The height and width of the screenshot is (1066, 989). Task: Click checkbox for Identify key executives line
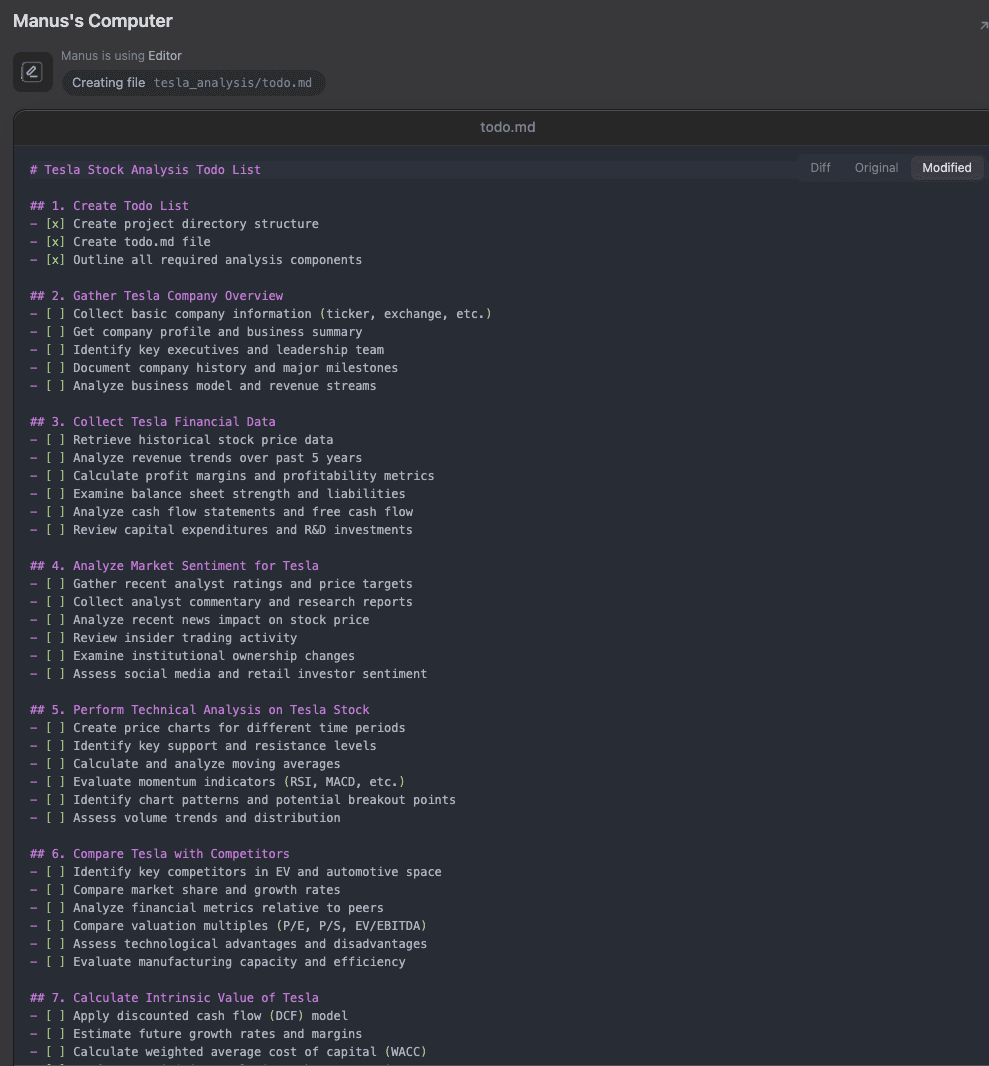[55, 350]
